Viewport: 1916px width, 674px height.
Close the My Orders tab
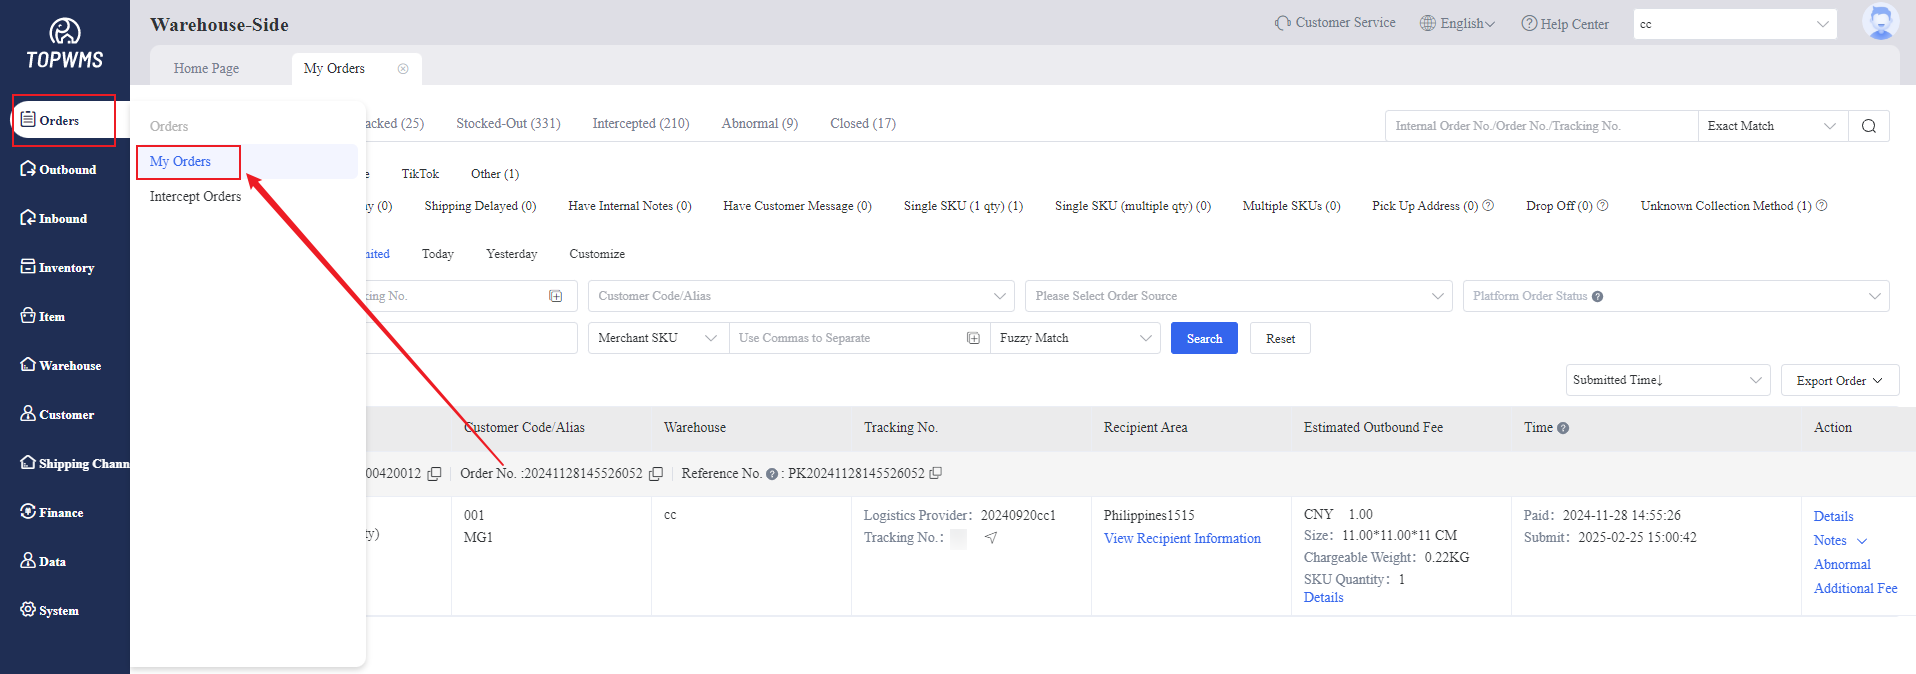pos(403,69)
